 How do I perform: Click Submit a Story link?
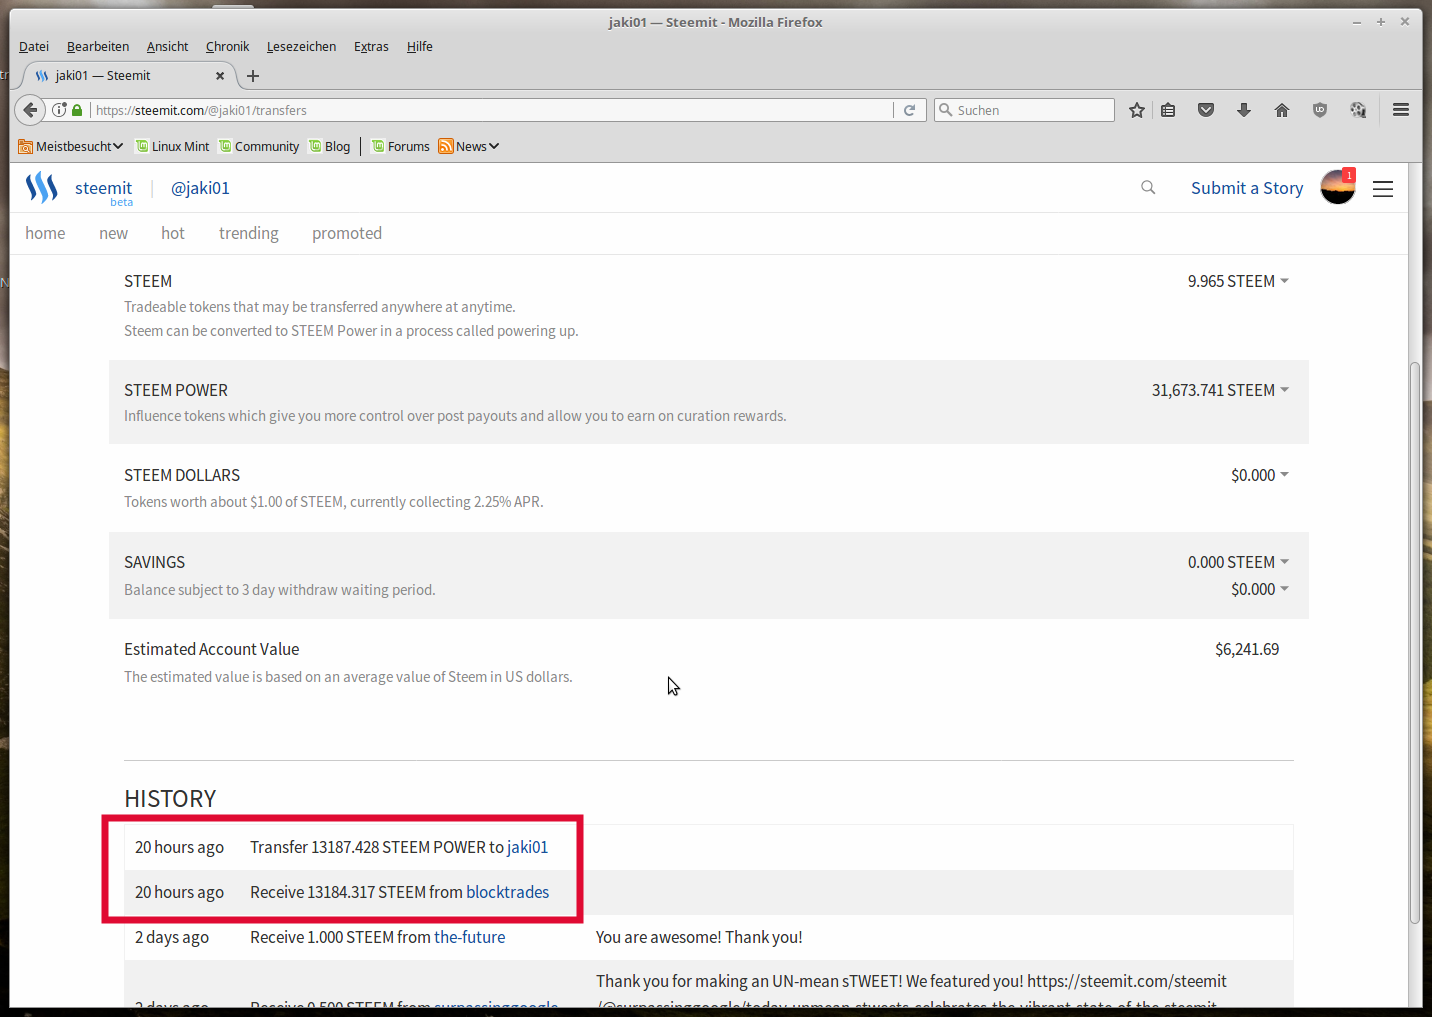pos(1247,188)
